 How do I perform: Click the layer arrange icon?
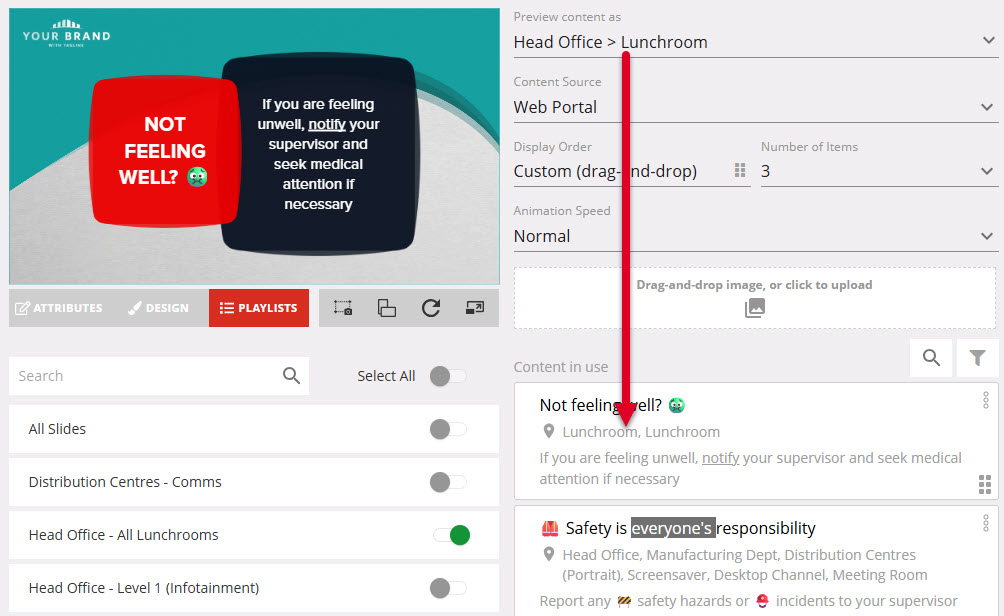coord(387,308)
